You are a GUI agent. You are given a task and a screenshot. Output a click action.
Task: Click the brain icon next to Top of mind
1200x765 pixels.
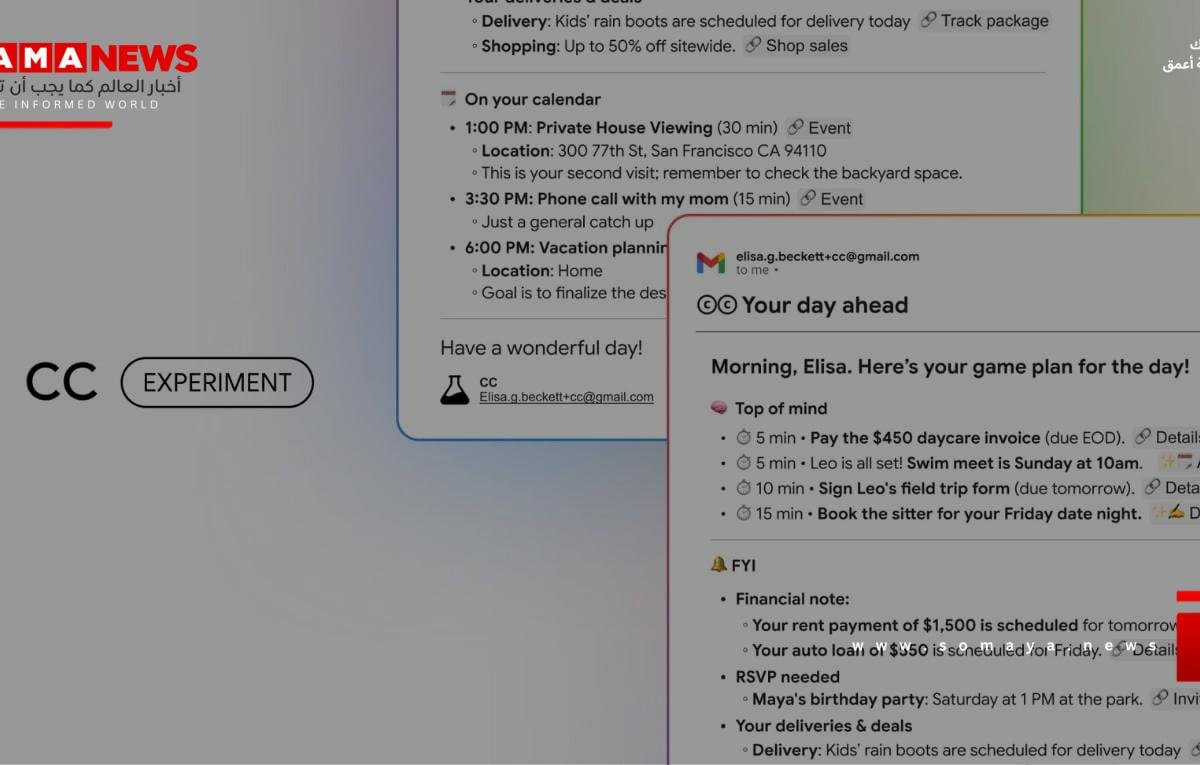pyautogui.click(x=718, y=408)
